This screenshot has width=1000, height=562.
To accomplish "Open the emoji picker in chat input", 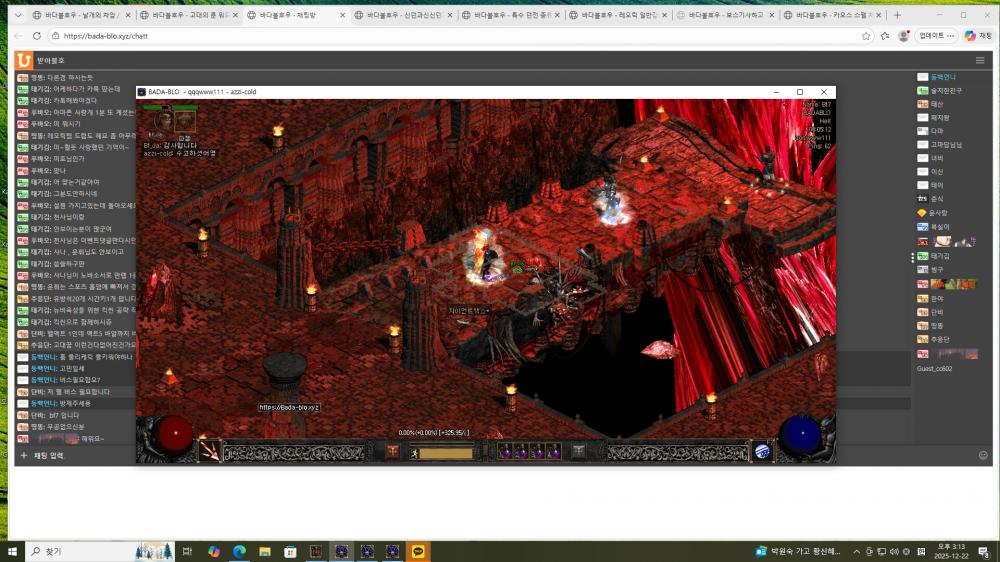I will [x=982, y=455].
